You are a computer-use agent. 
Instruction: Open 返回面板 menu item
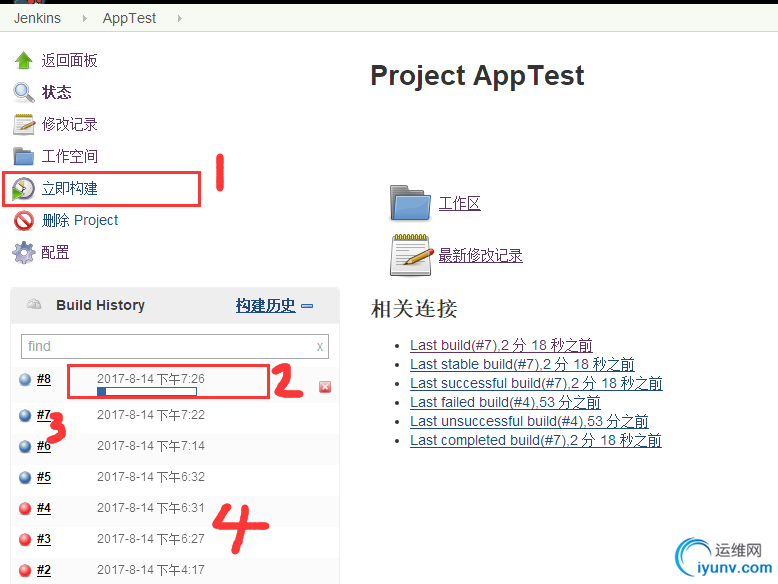pyautogui.click(x=69, y=61)
